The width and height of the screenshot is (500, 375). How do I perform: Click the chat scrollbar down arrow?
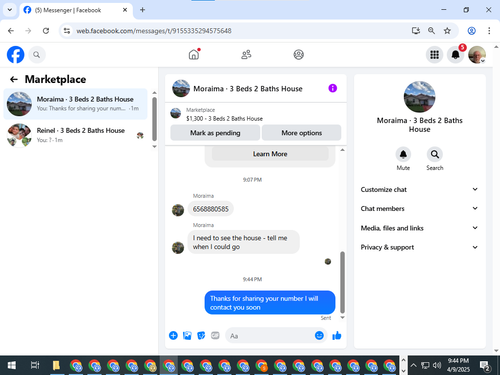(x=342, y=318)
